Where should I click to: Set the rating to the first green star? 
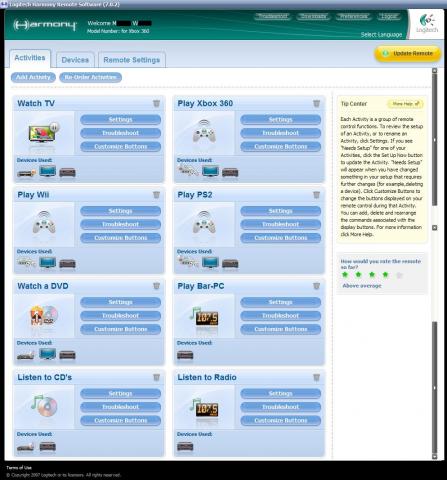pos(345,275)
